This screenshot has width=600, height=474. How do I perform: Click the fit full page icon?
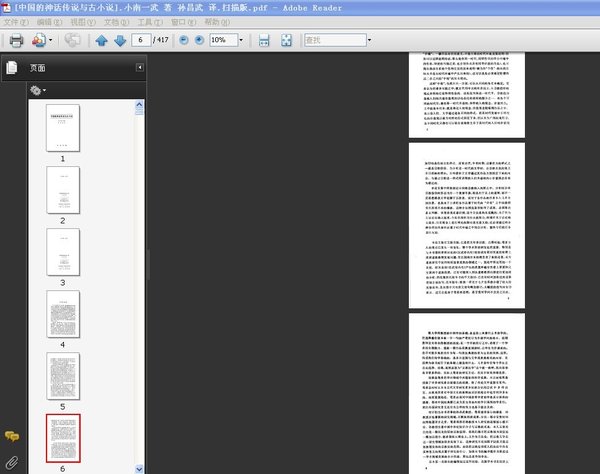286,40
